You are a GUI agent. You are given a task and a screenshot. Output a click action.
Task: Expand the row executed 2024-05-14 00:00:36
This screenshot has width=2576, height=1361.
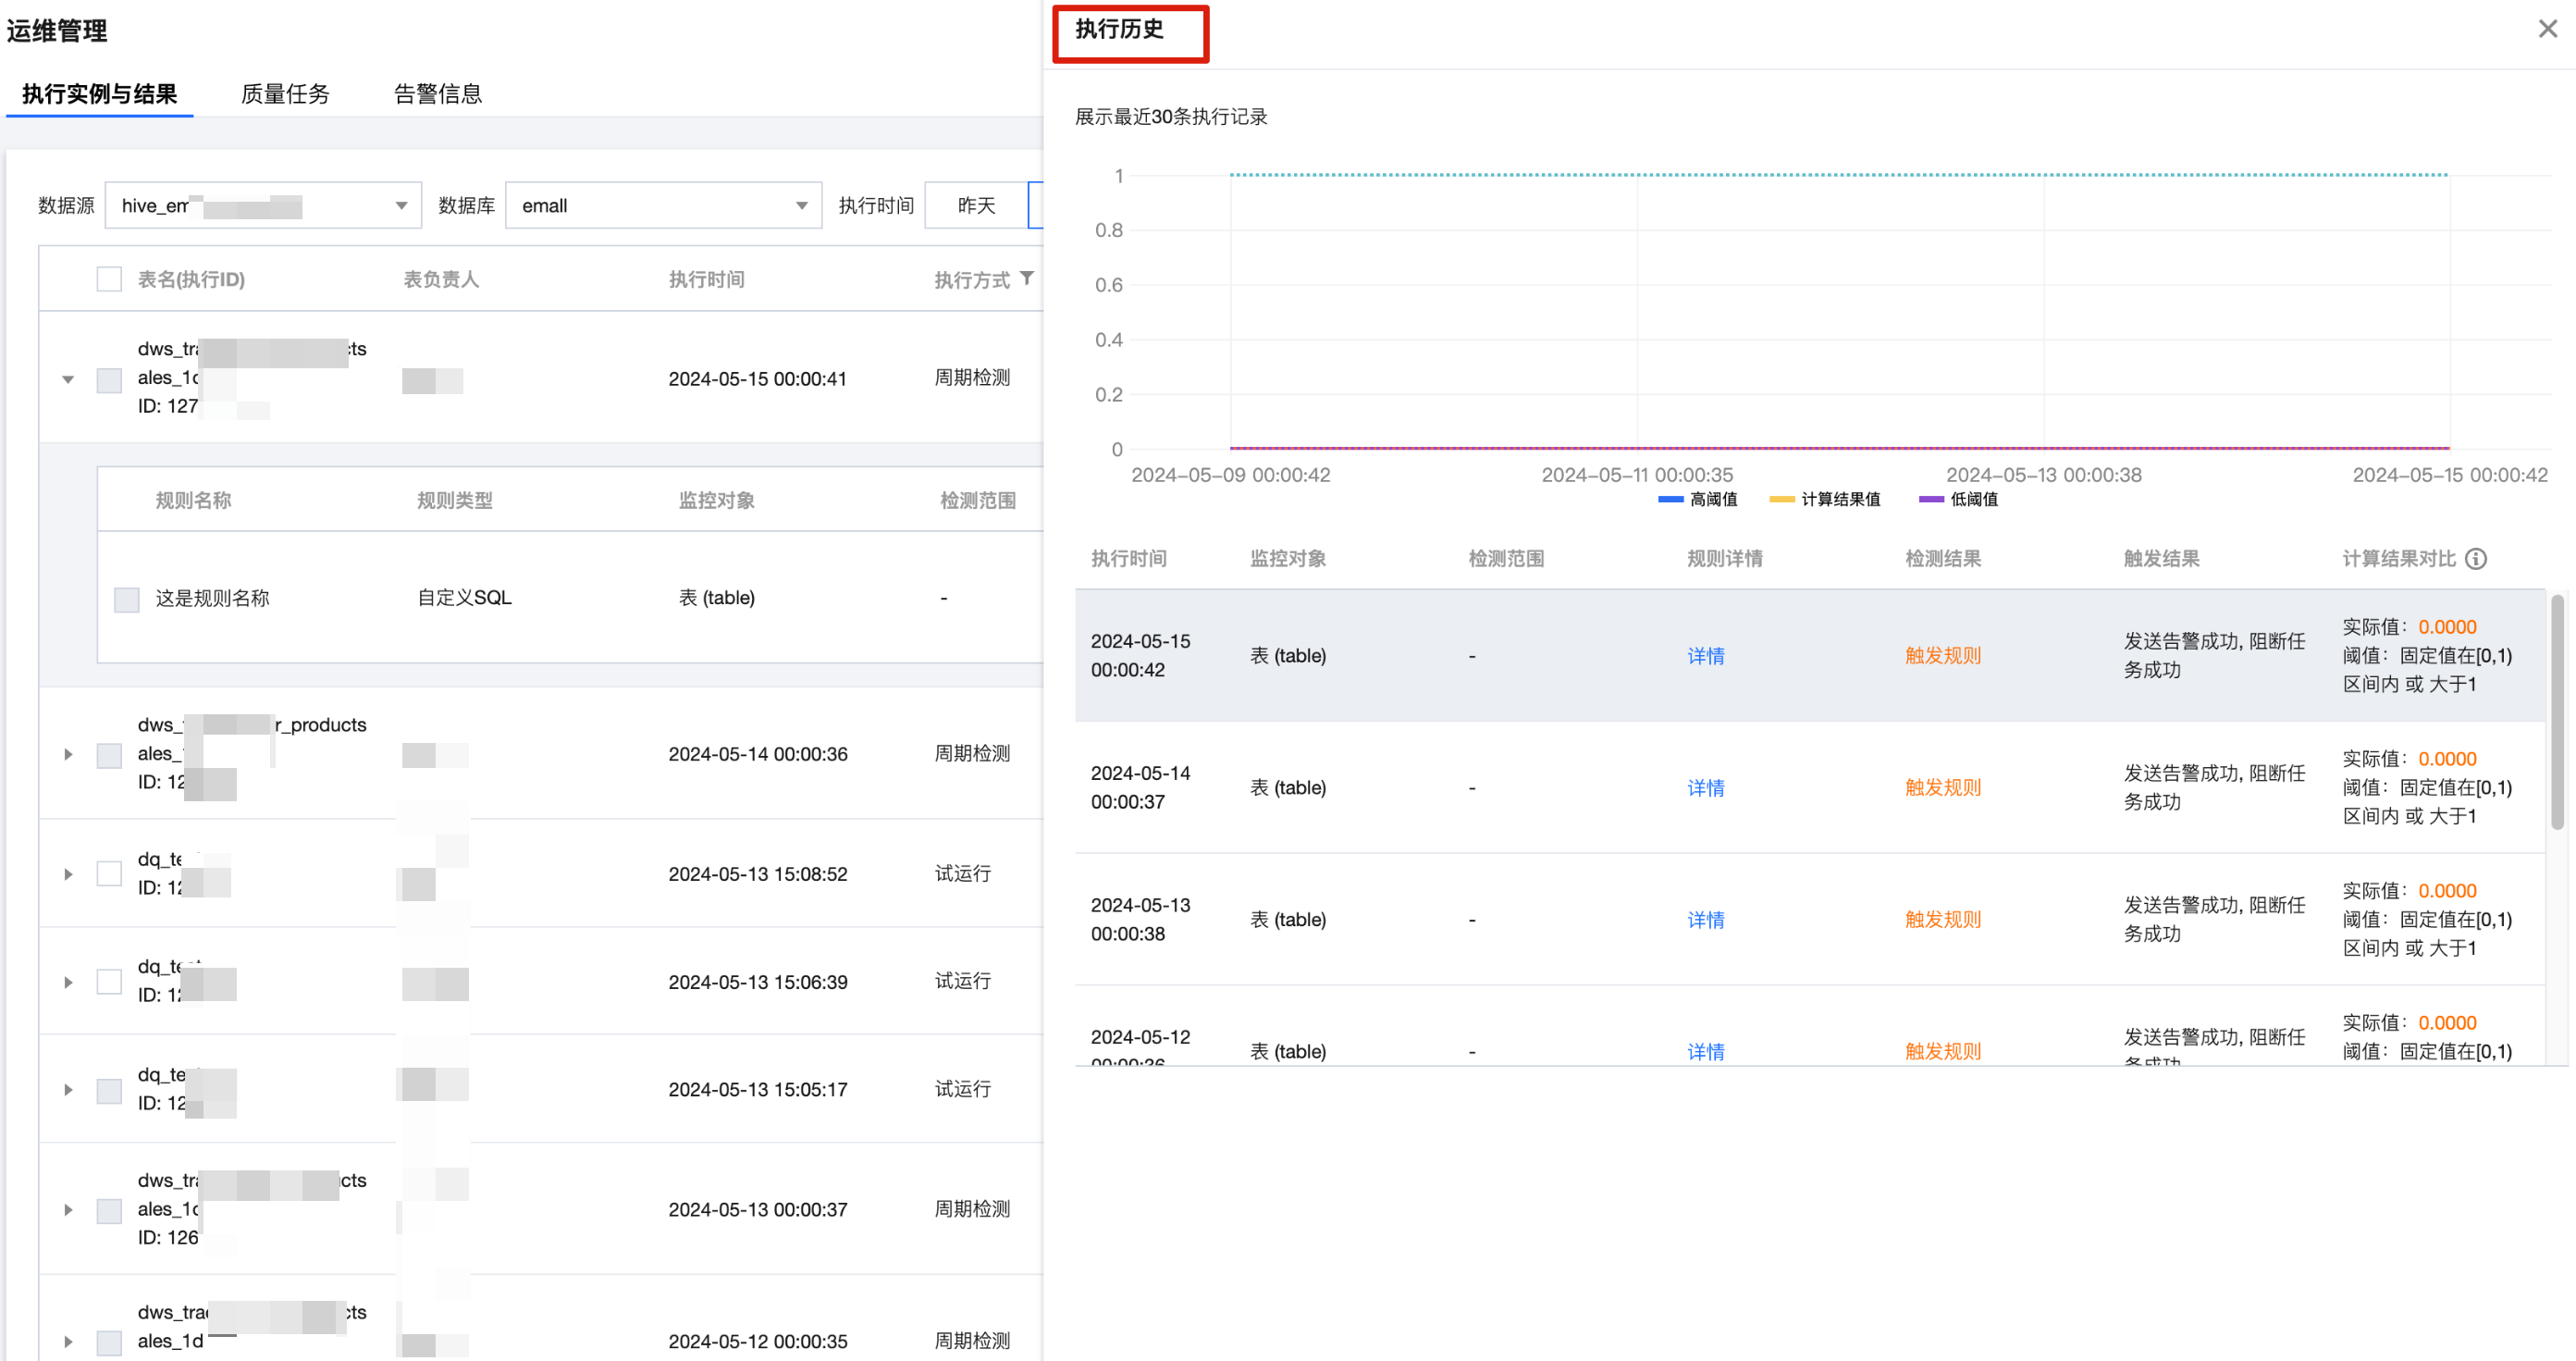(x=68, y=754)
